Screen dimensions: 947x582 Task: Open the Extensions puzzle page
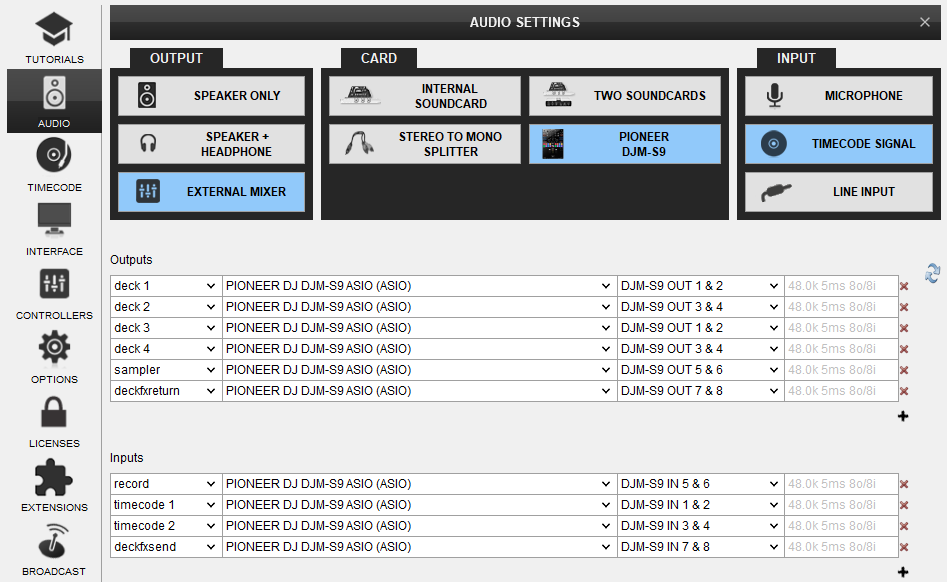coord(54,484)
